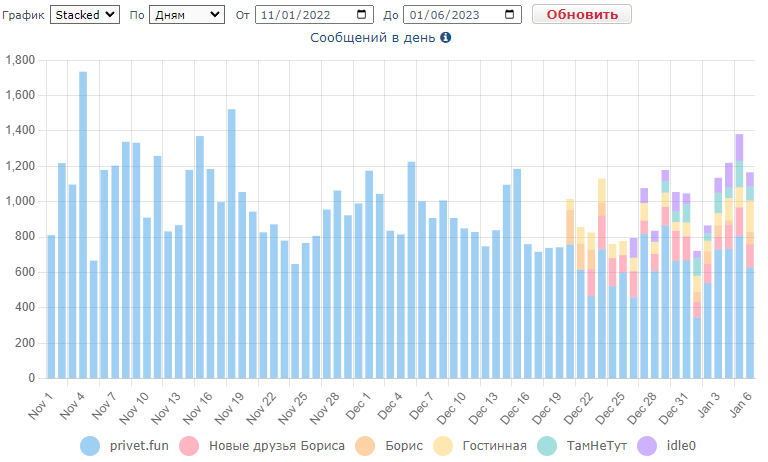Toggle Борис orange legend swatch

coord(365,446)
